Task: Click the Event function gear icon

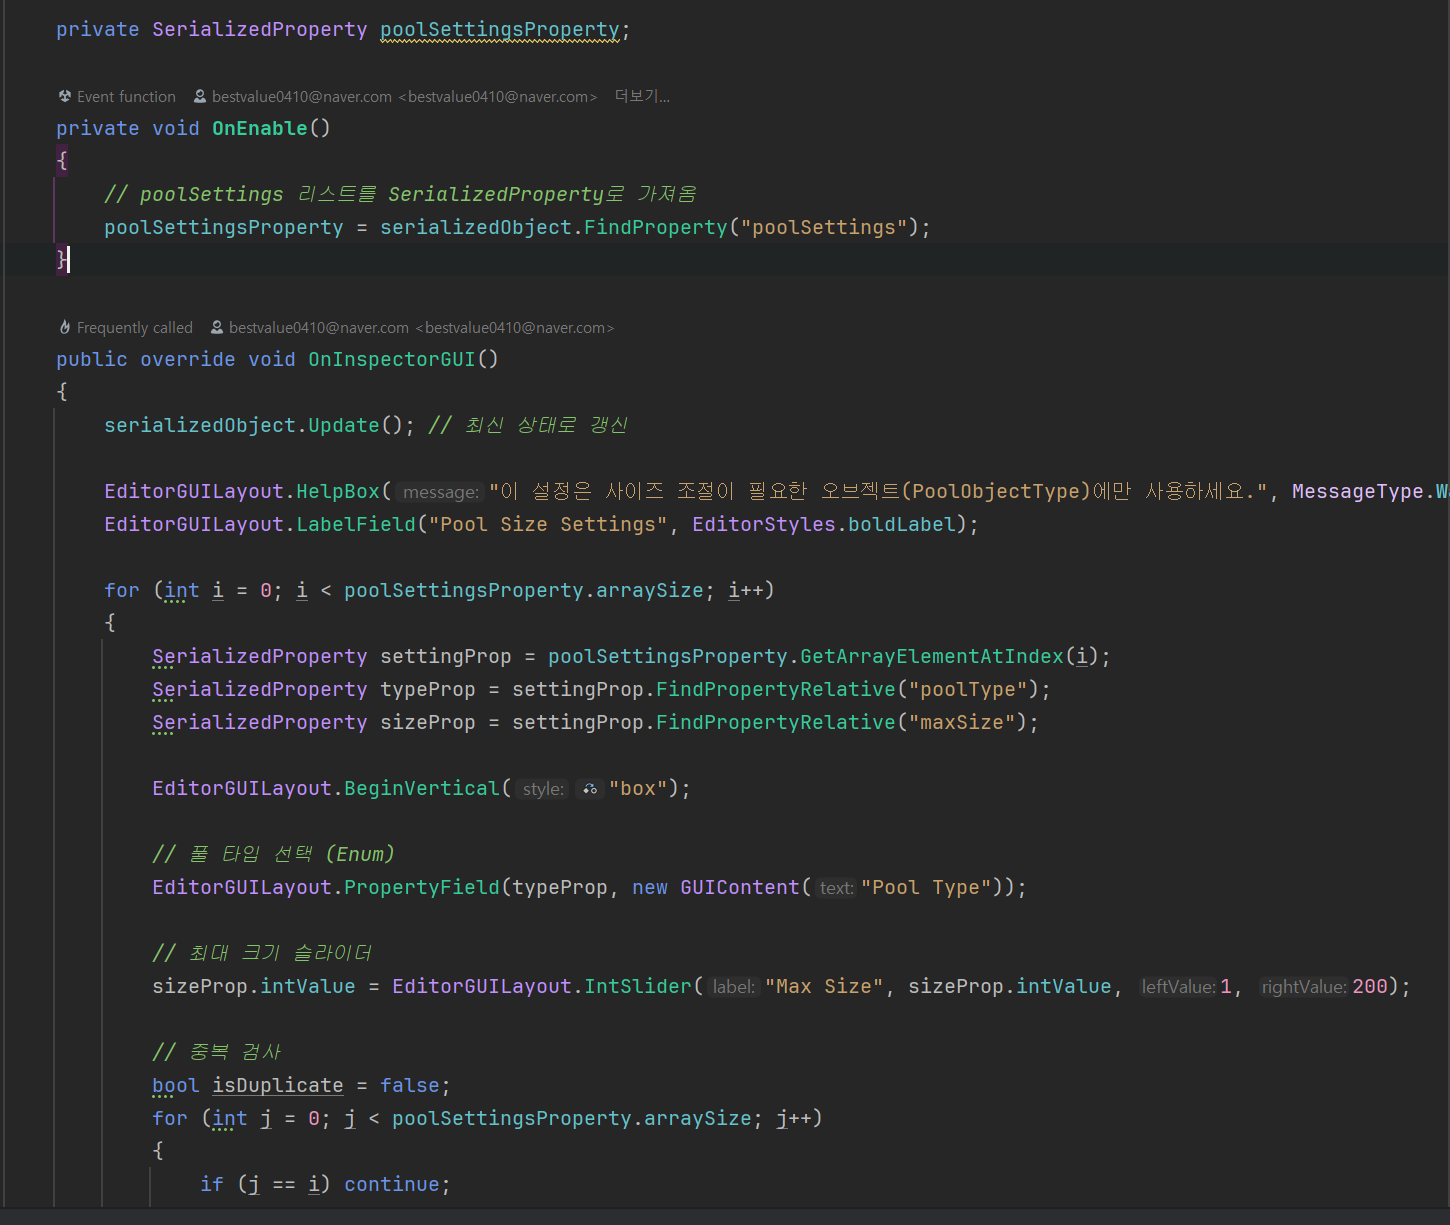Action: 65,97
